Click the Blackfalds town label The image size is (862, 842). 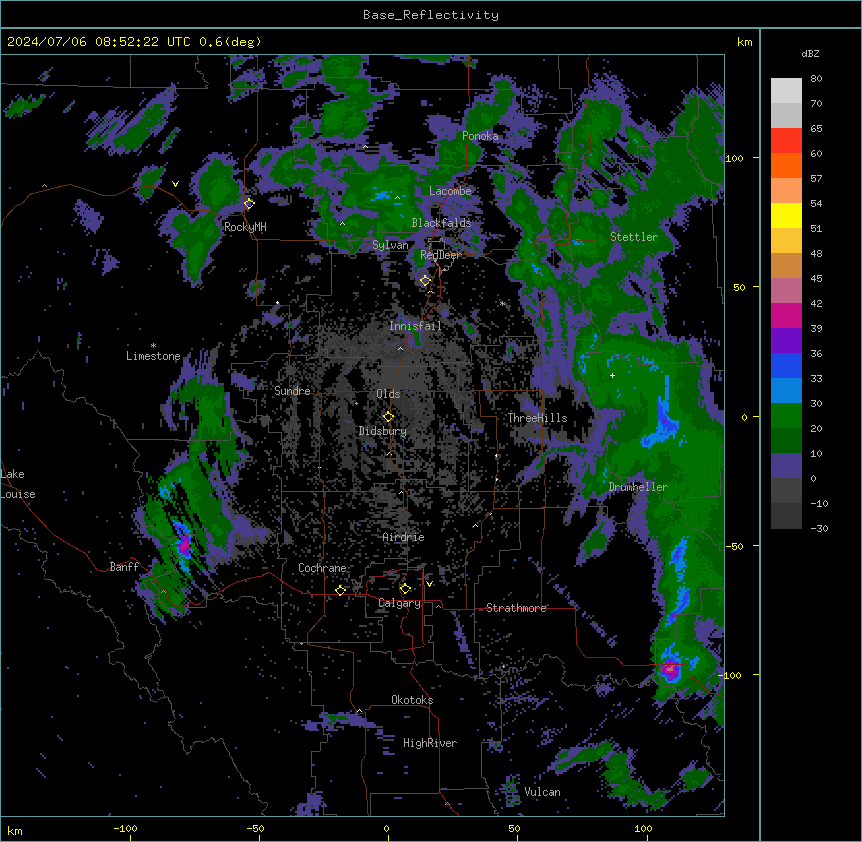click(x=441, y=223)
